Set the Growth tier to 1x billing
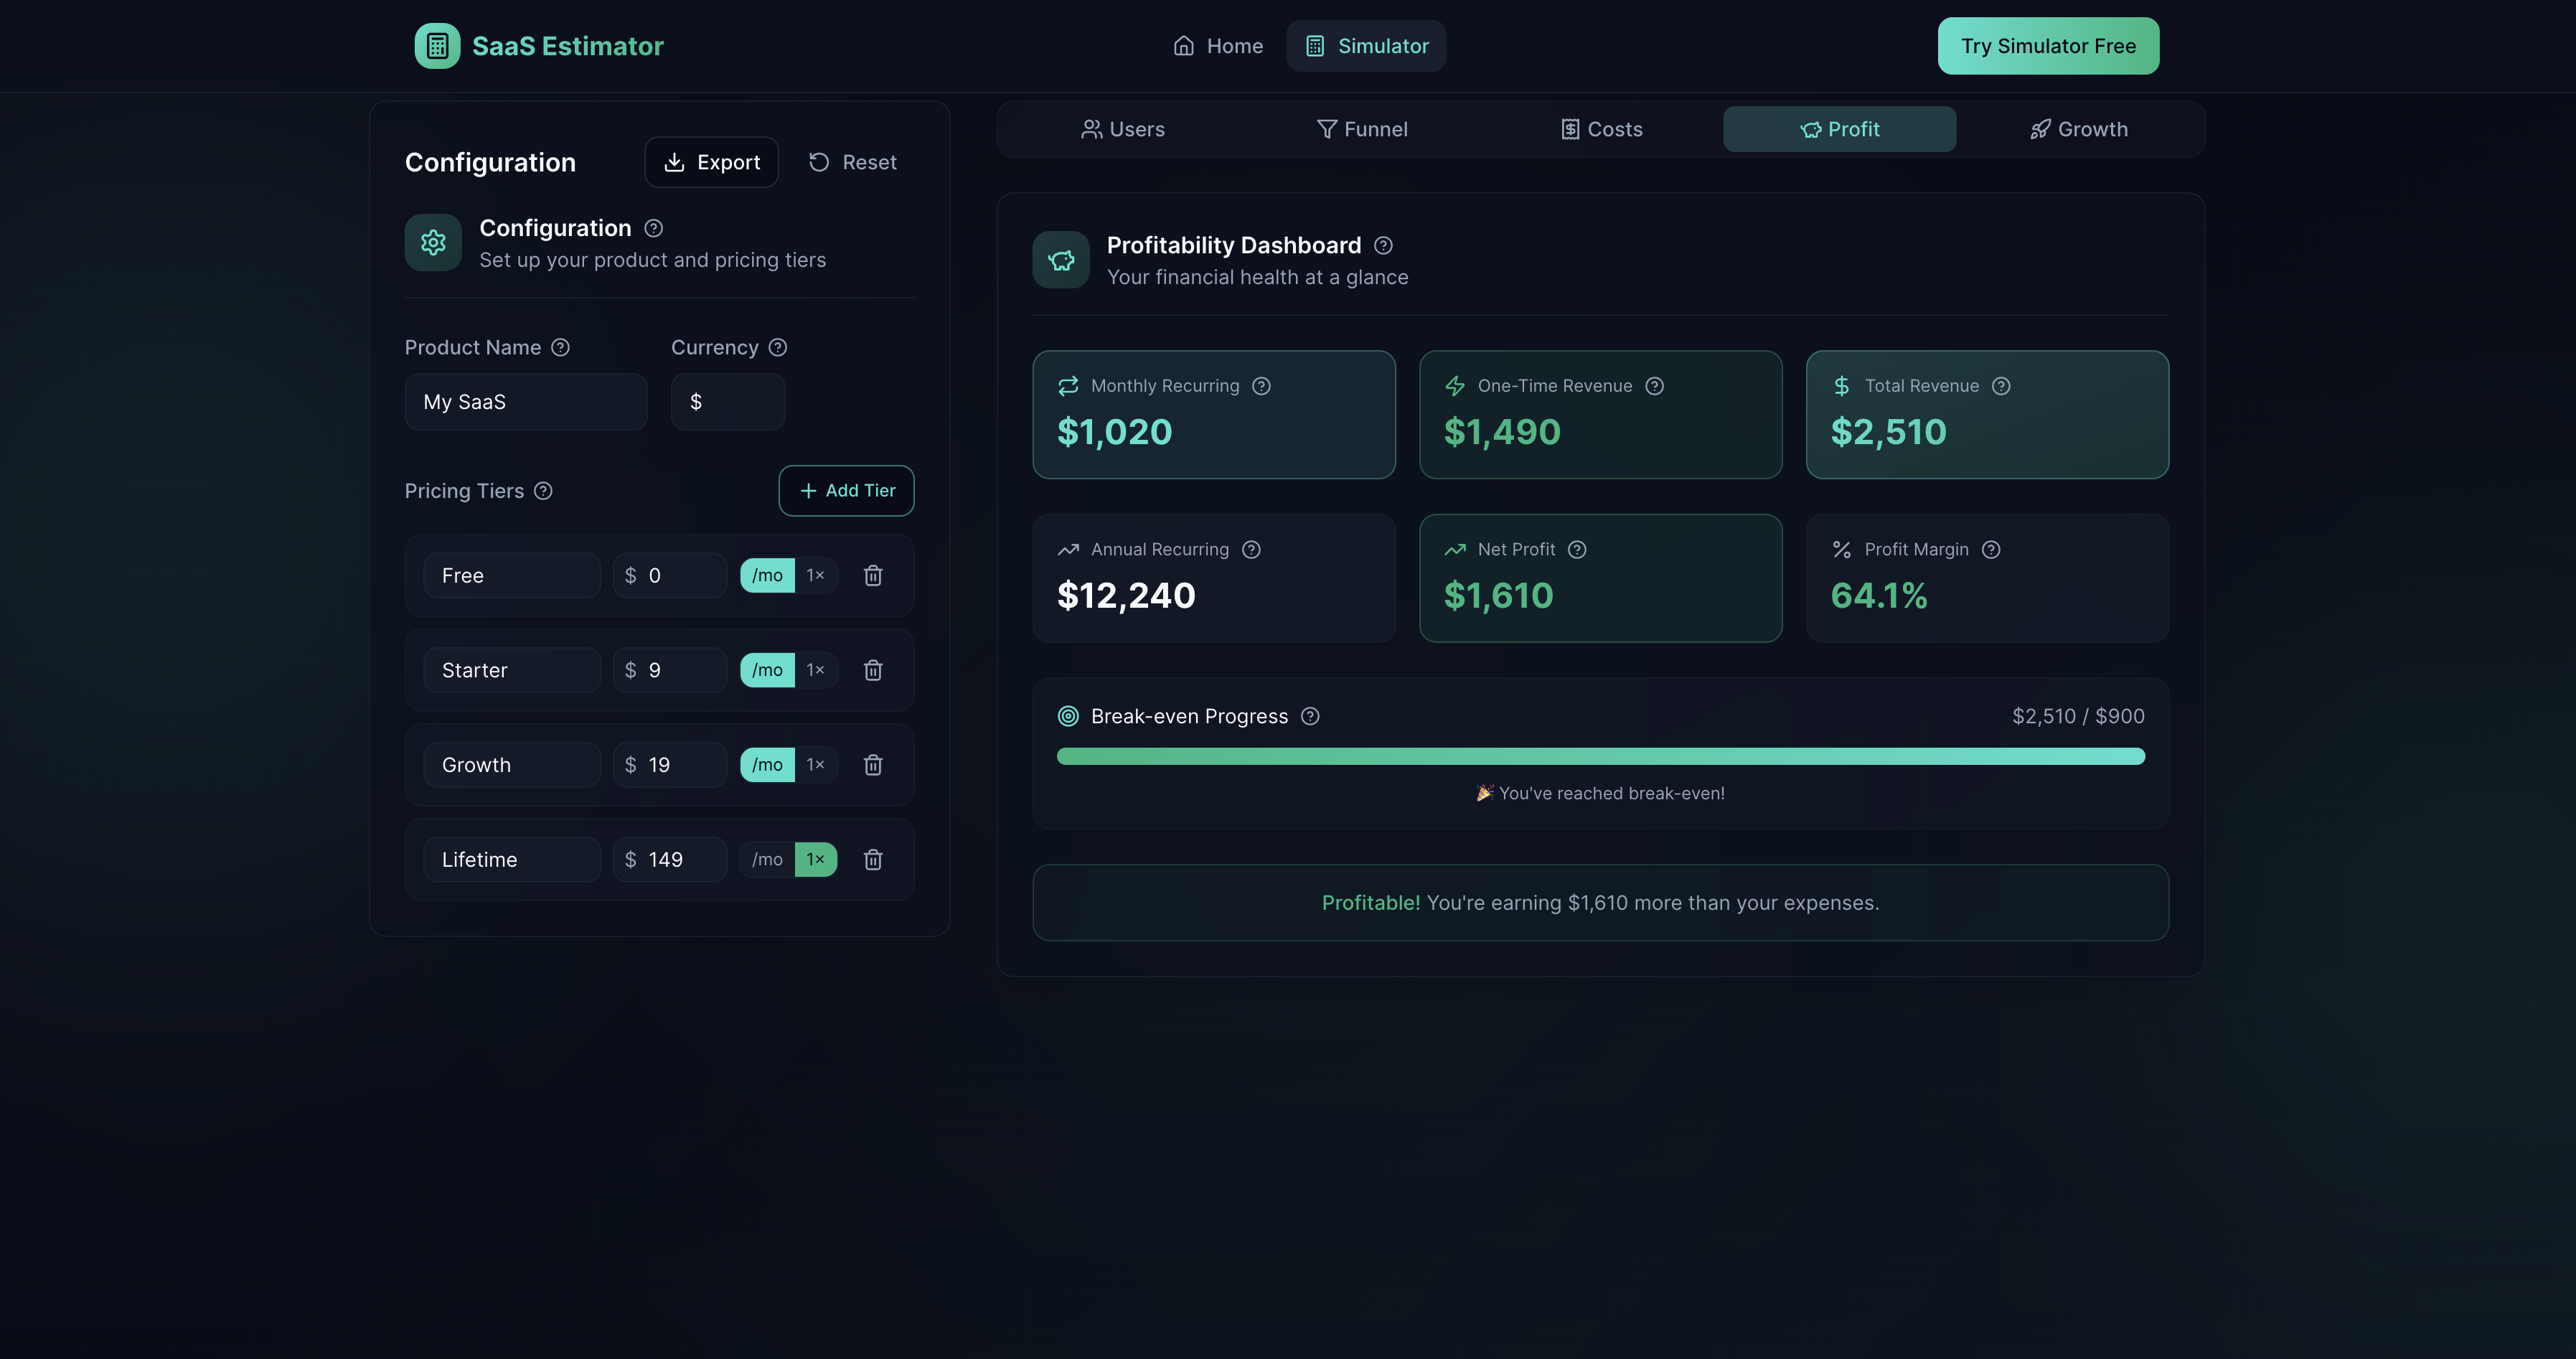The width and height of the screenshot is (2576, 1359). point(815,764)
